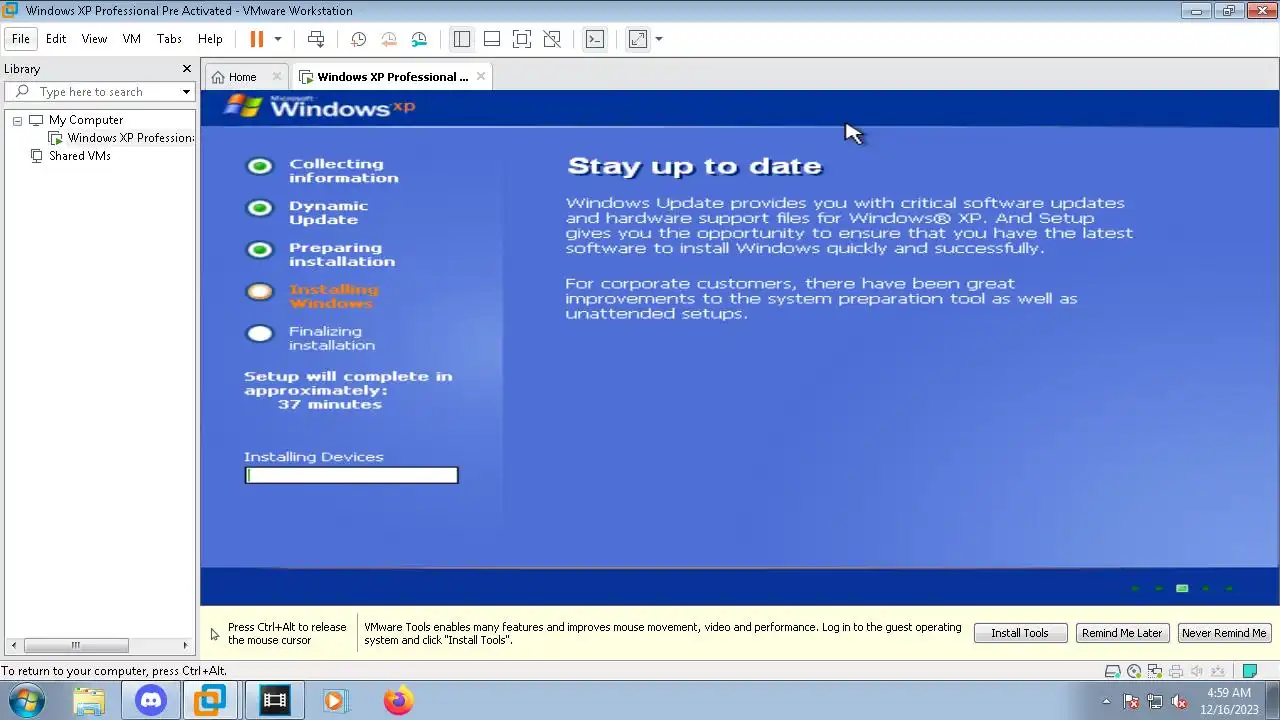Pause the virtual machine with the toolbar Pause button
The height and width of the screenshot is (720, 1280).
256,39
